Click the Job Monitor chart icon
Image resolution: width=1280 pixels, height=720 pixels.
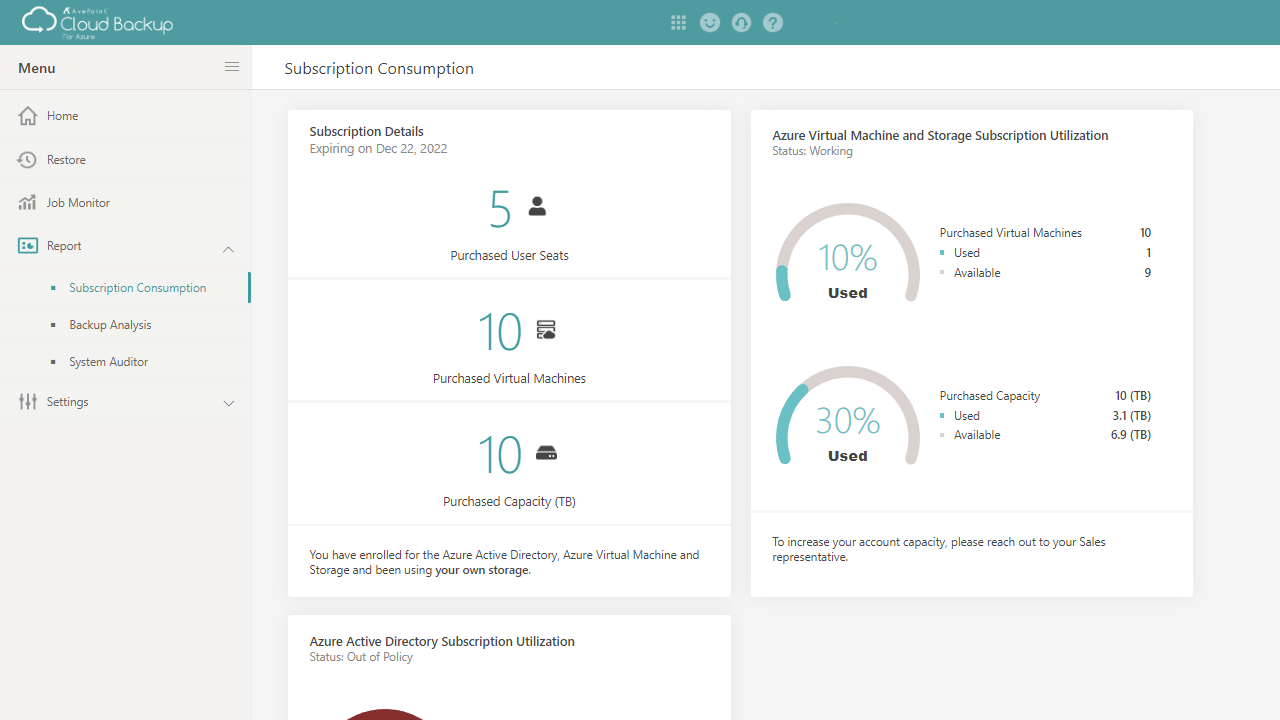(x=28, y=203)
